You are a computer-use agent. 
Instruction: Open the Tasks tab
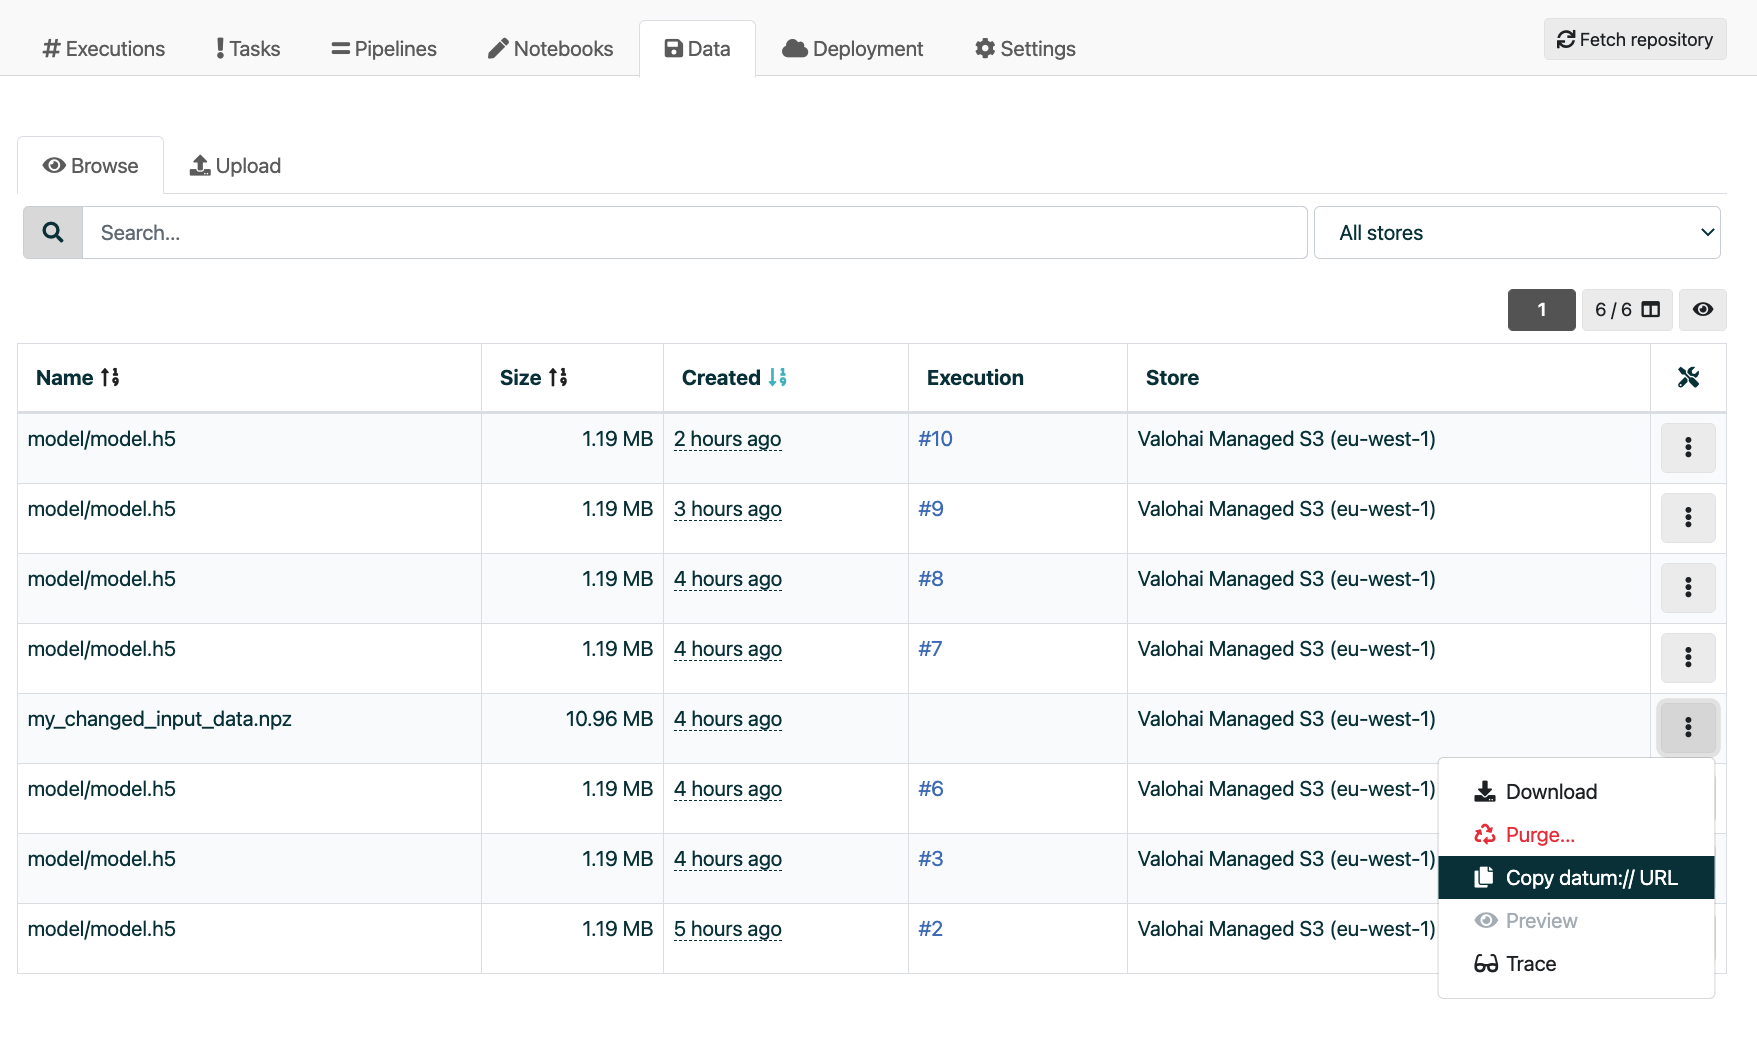click(x=248, y=49)
